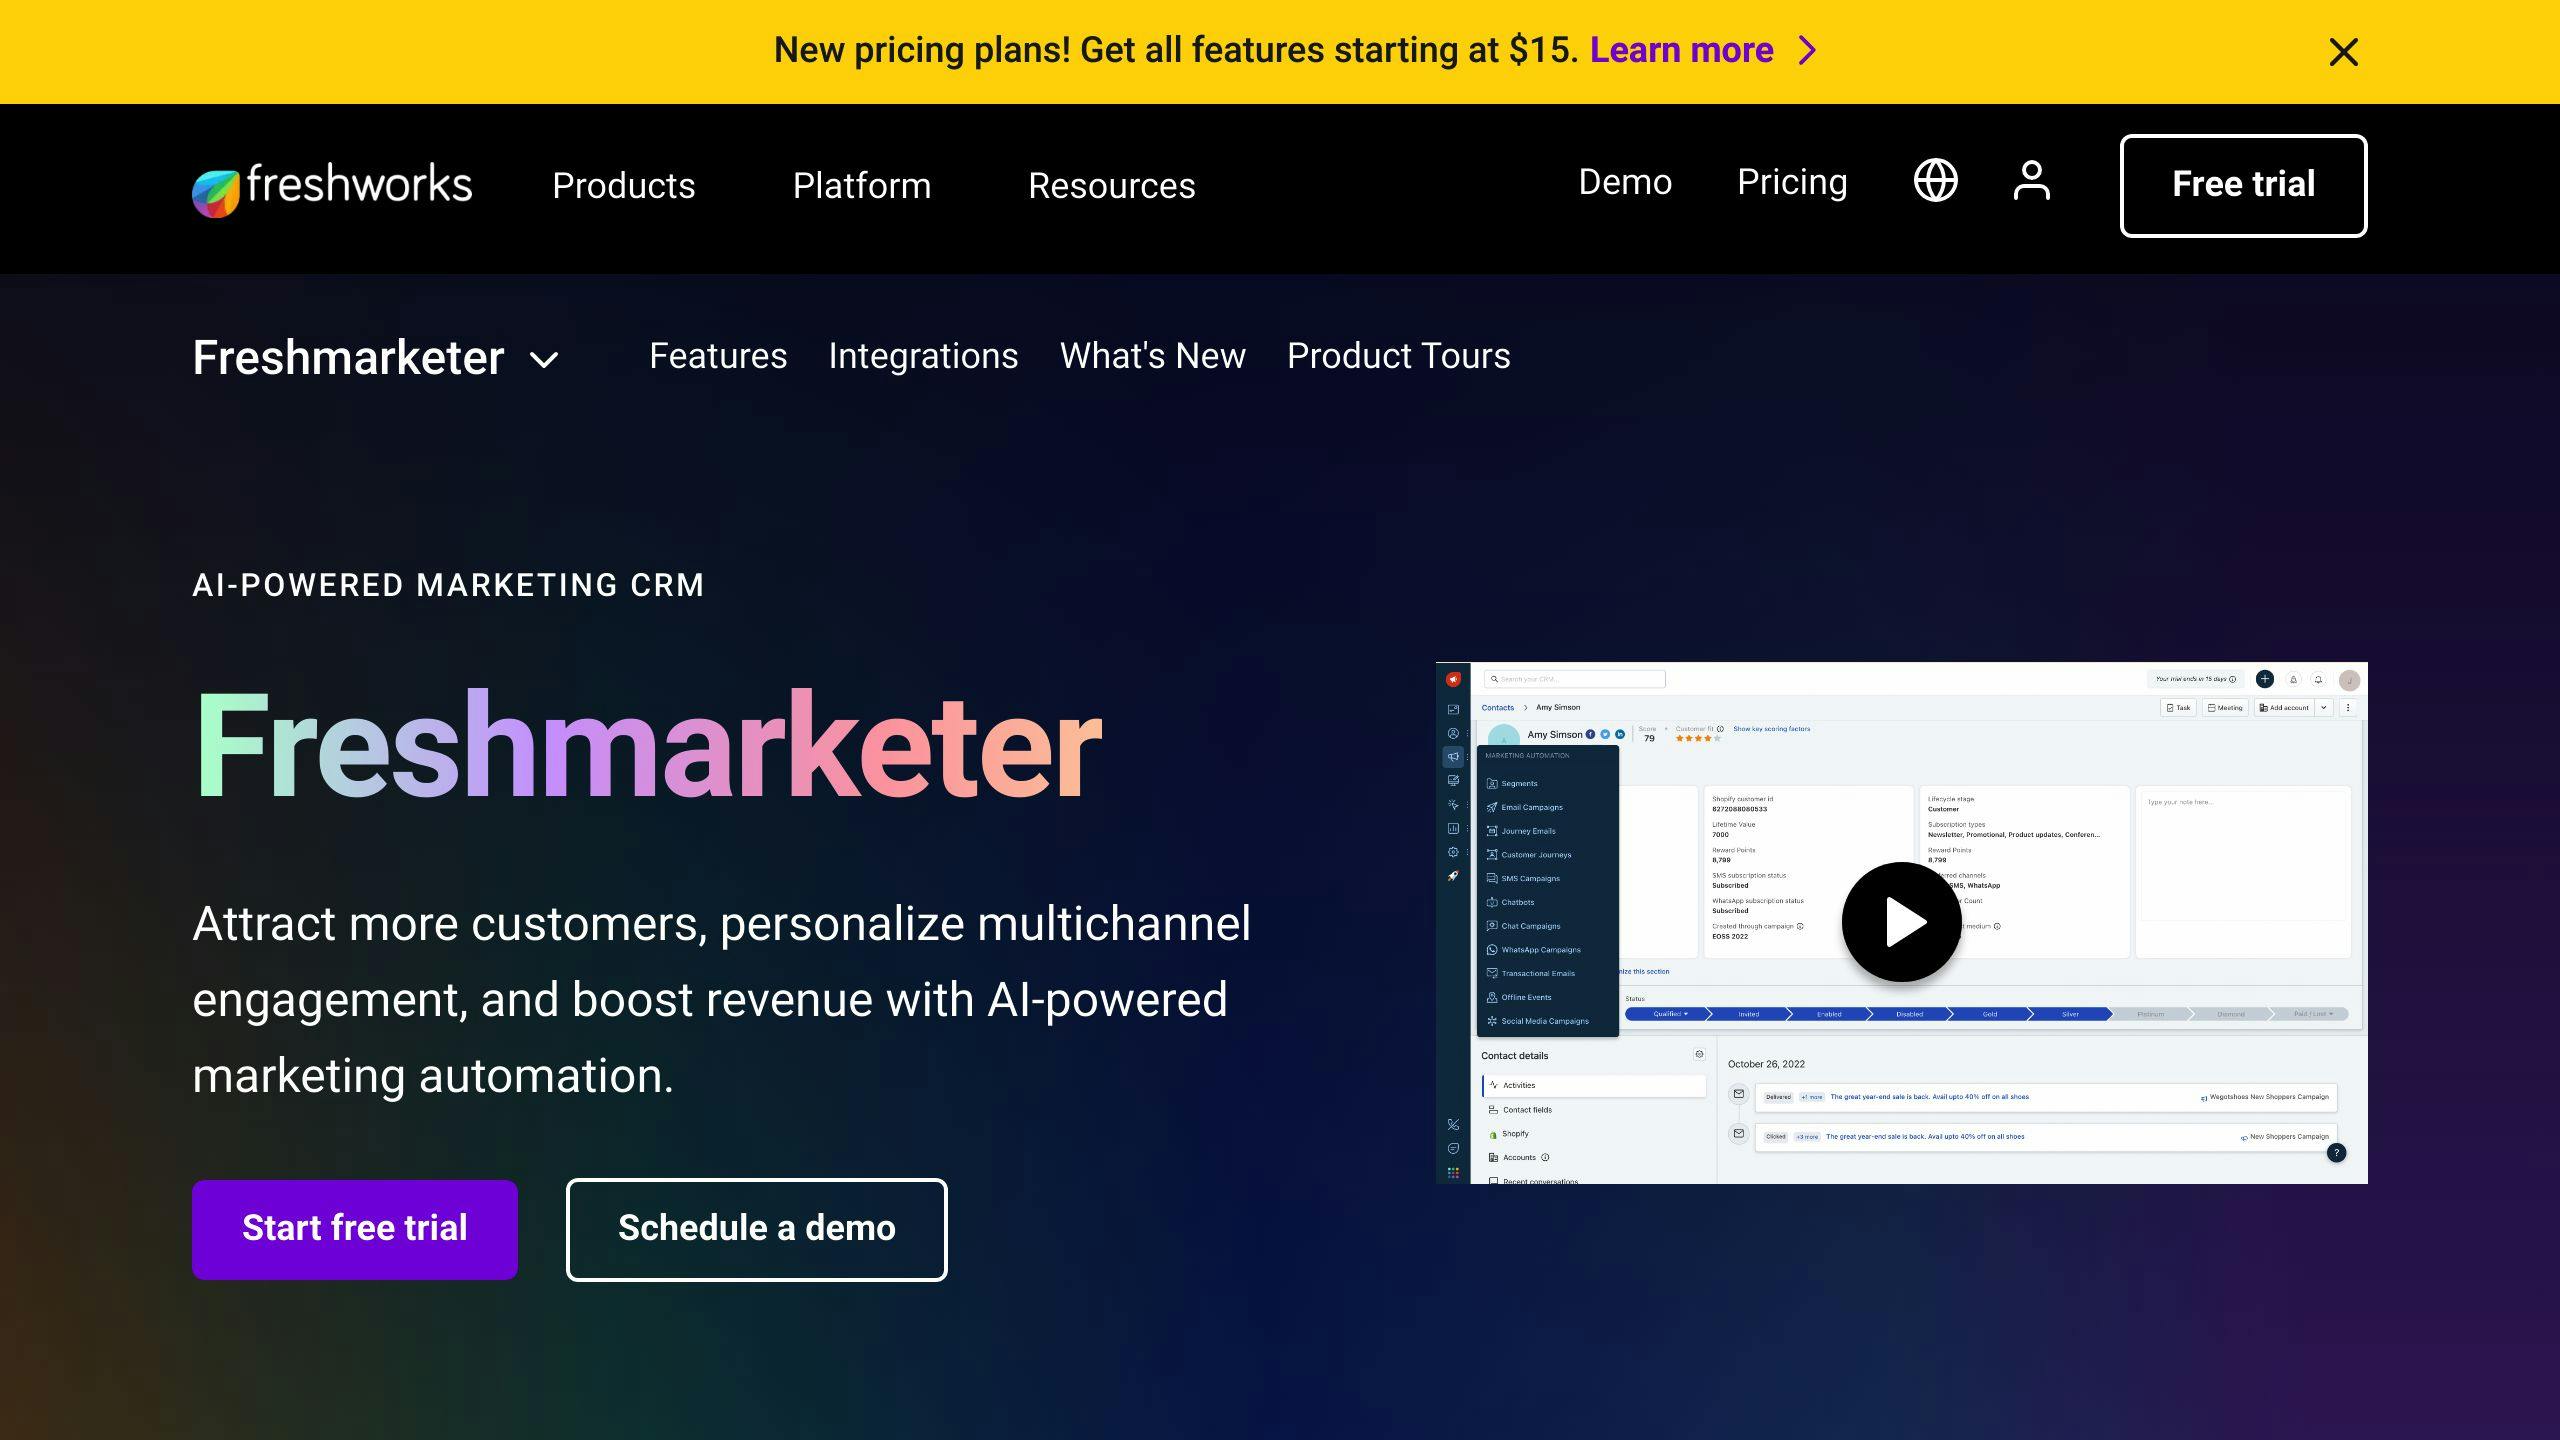Expand the Platform navigation menu
This screenshot has height=1440, width=2560.
tap(862, 185)
